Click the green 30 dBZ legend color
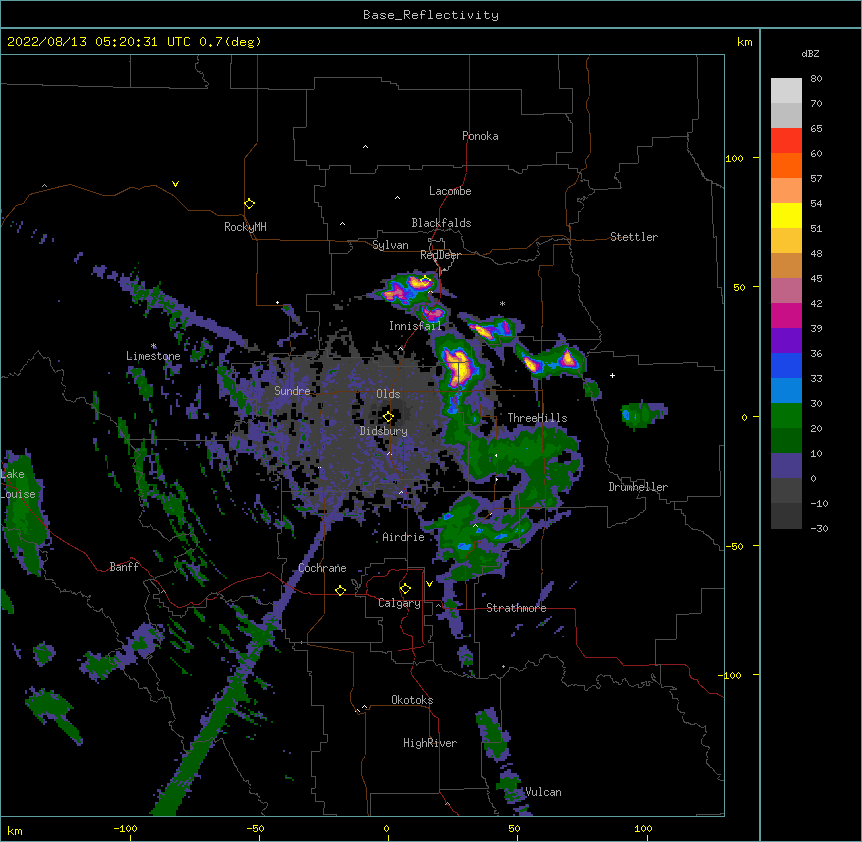 point(786,416)
